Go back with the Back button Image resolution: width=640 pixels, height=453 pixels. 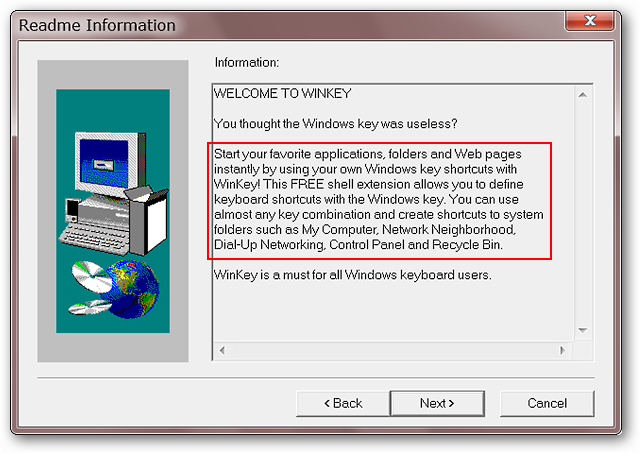tap(343, 403)
